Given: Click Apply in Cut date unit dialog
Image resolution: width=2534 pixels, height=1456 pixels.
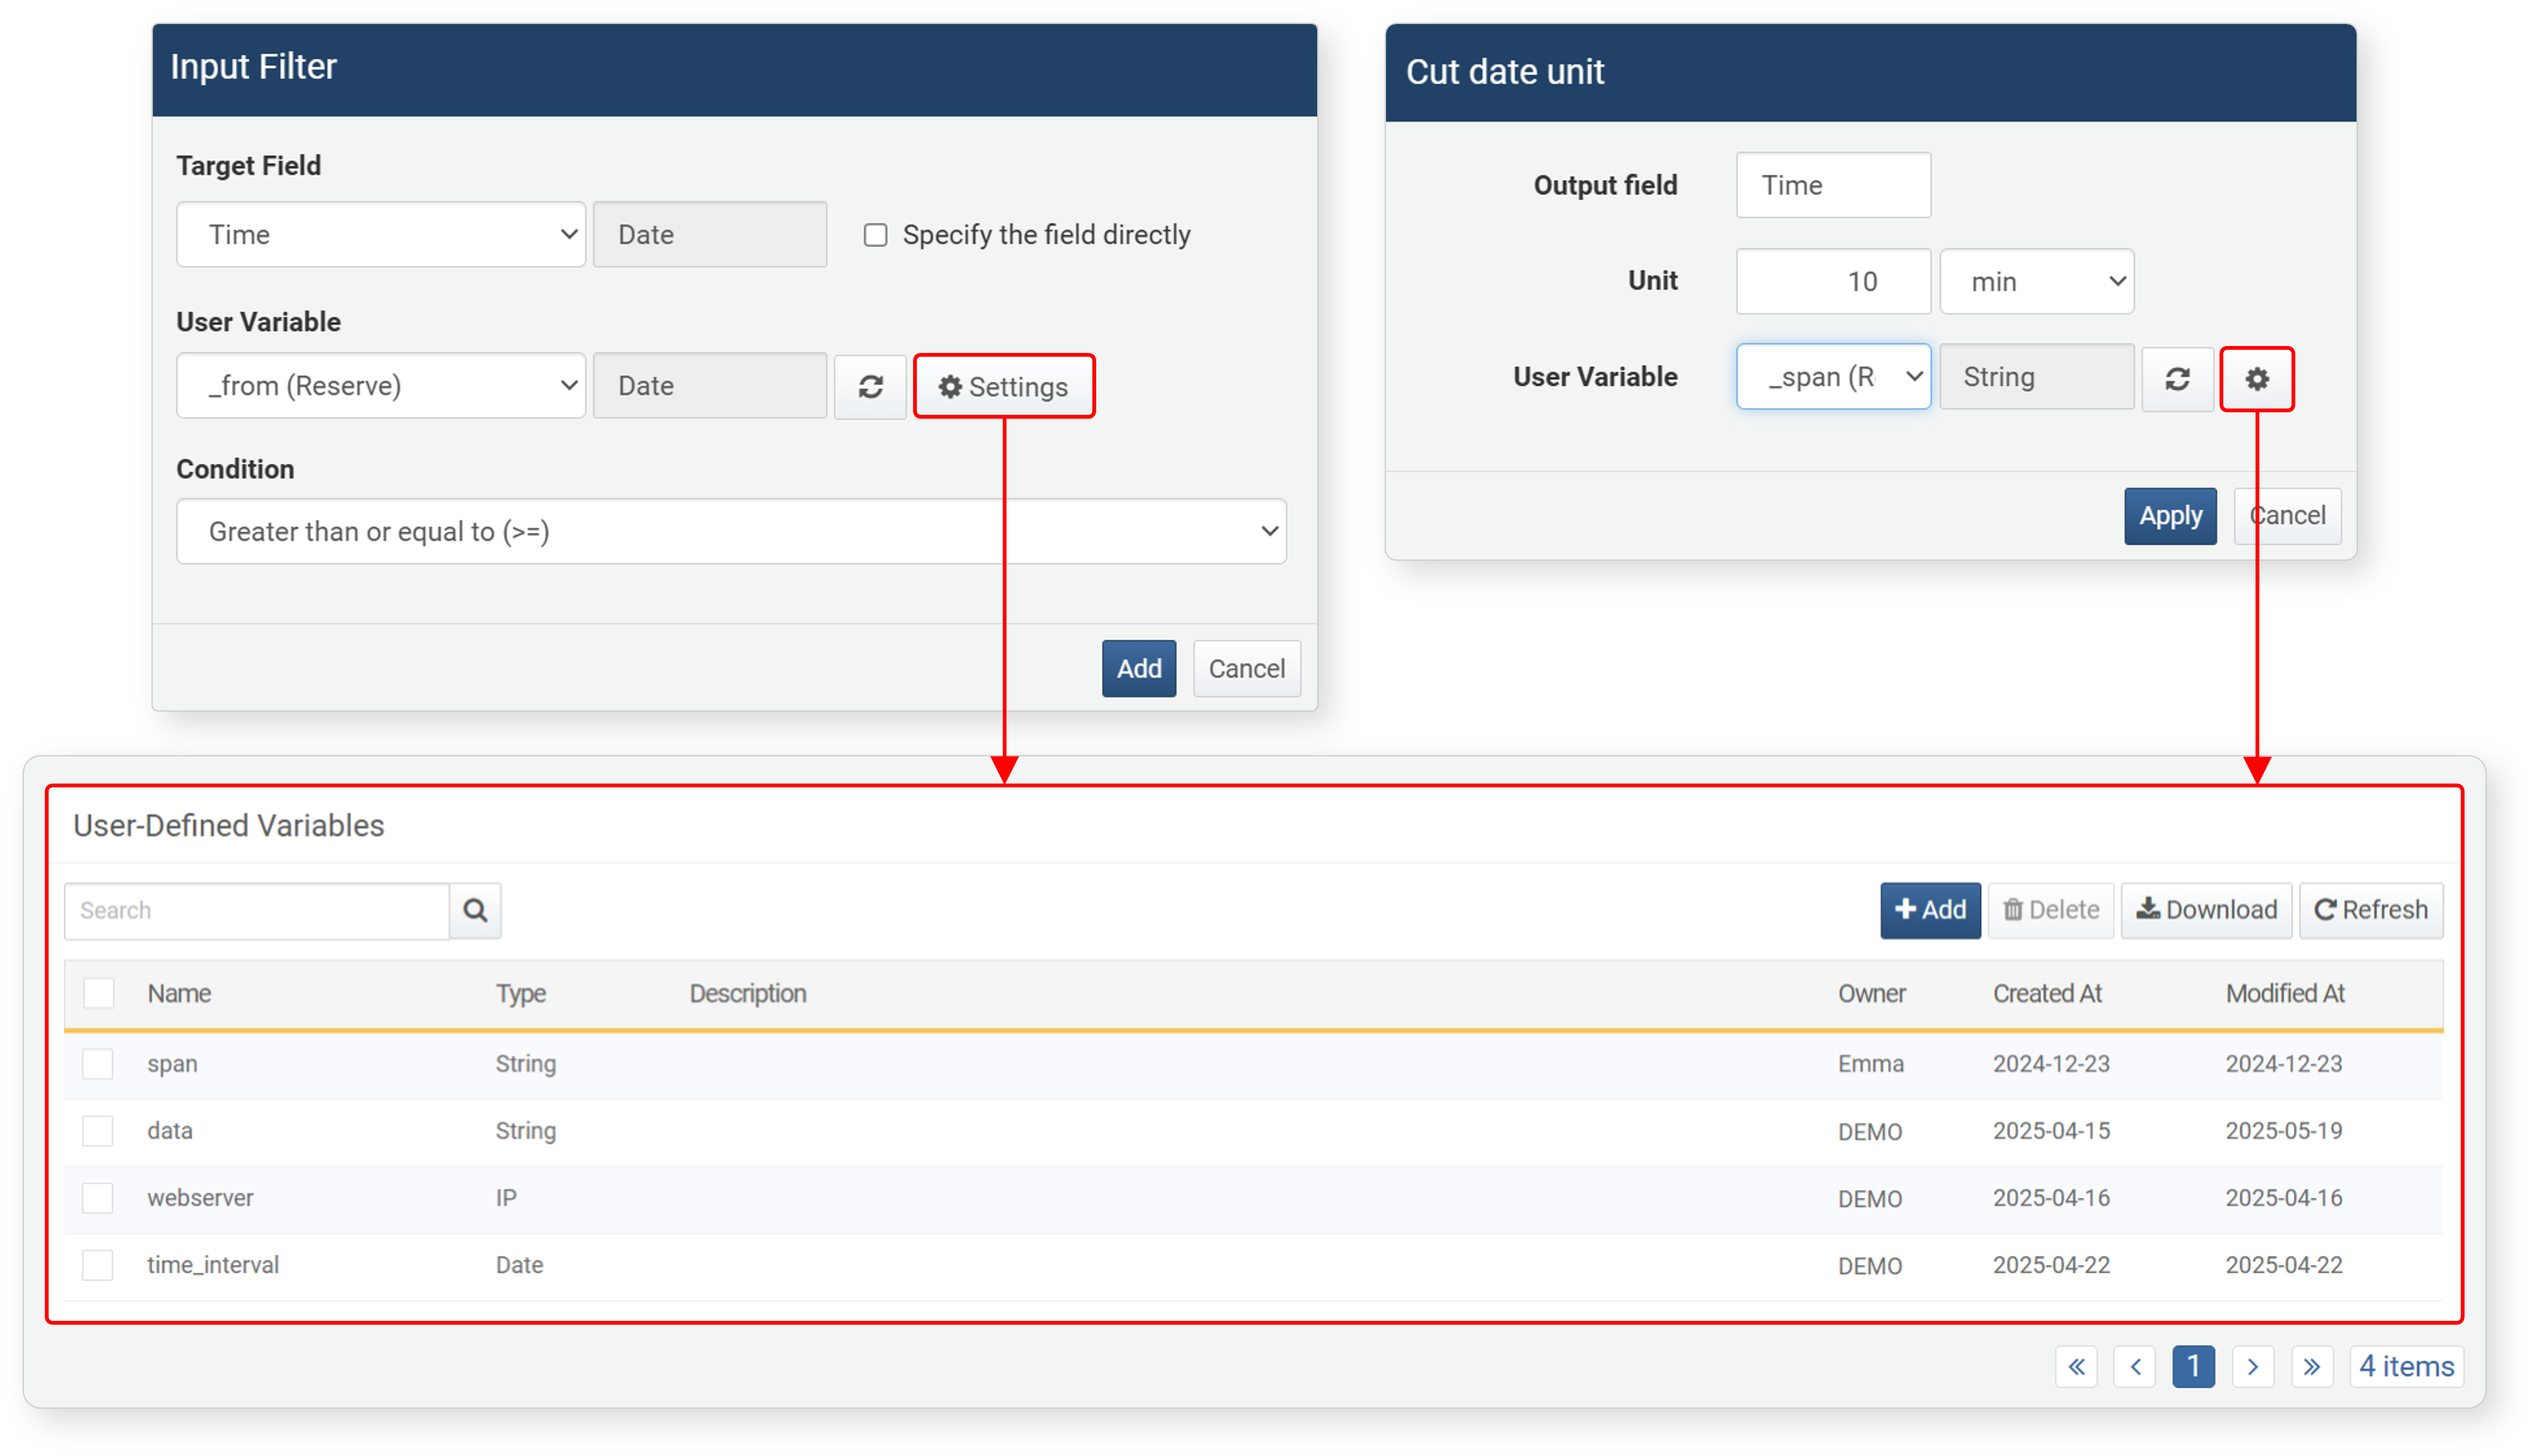Looking at the screenshot, I should [x=2170, y=516].
